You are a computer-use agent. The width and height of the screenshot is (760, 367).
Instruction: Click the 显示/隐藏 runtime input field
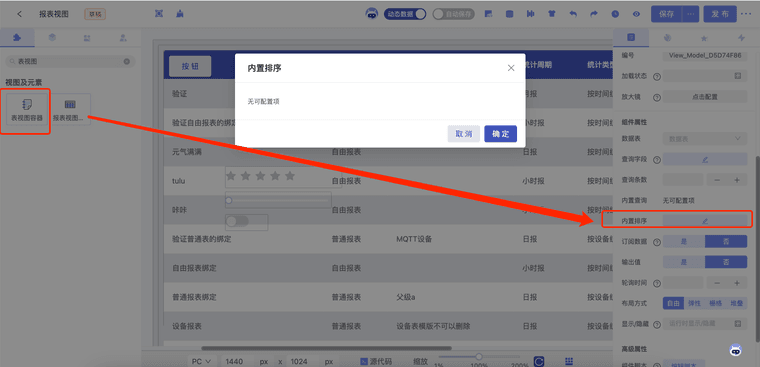(705, 323)
